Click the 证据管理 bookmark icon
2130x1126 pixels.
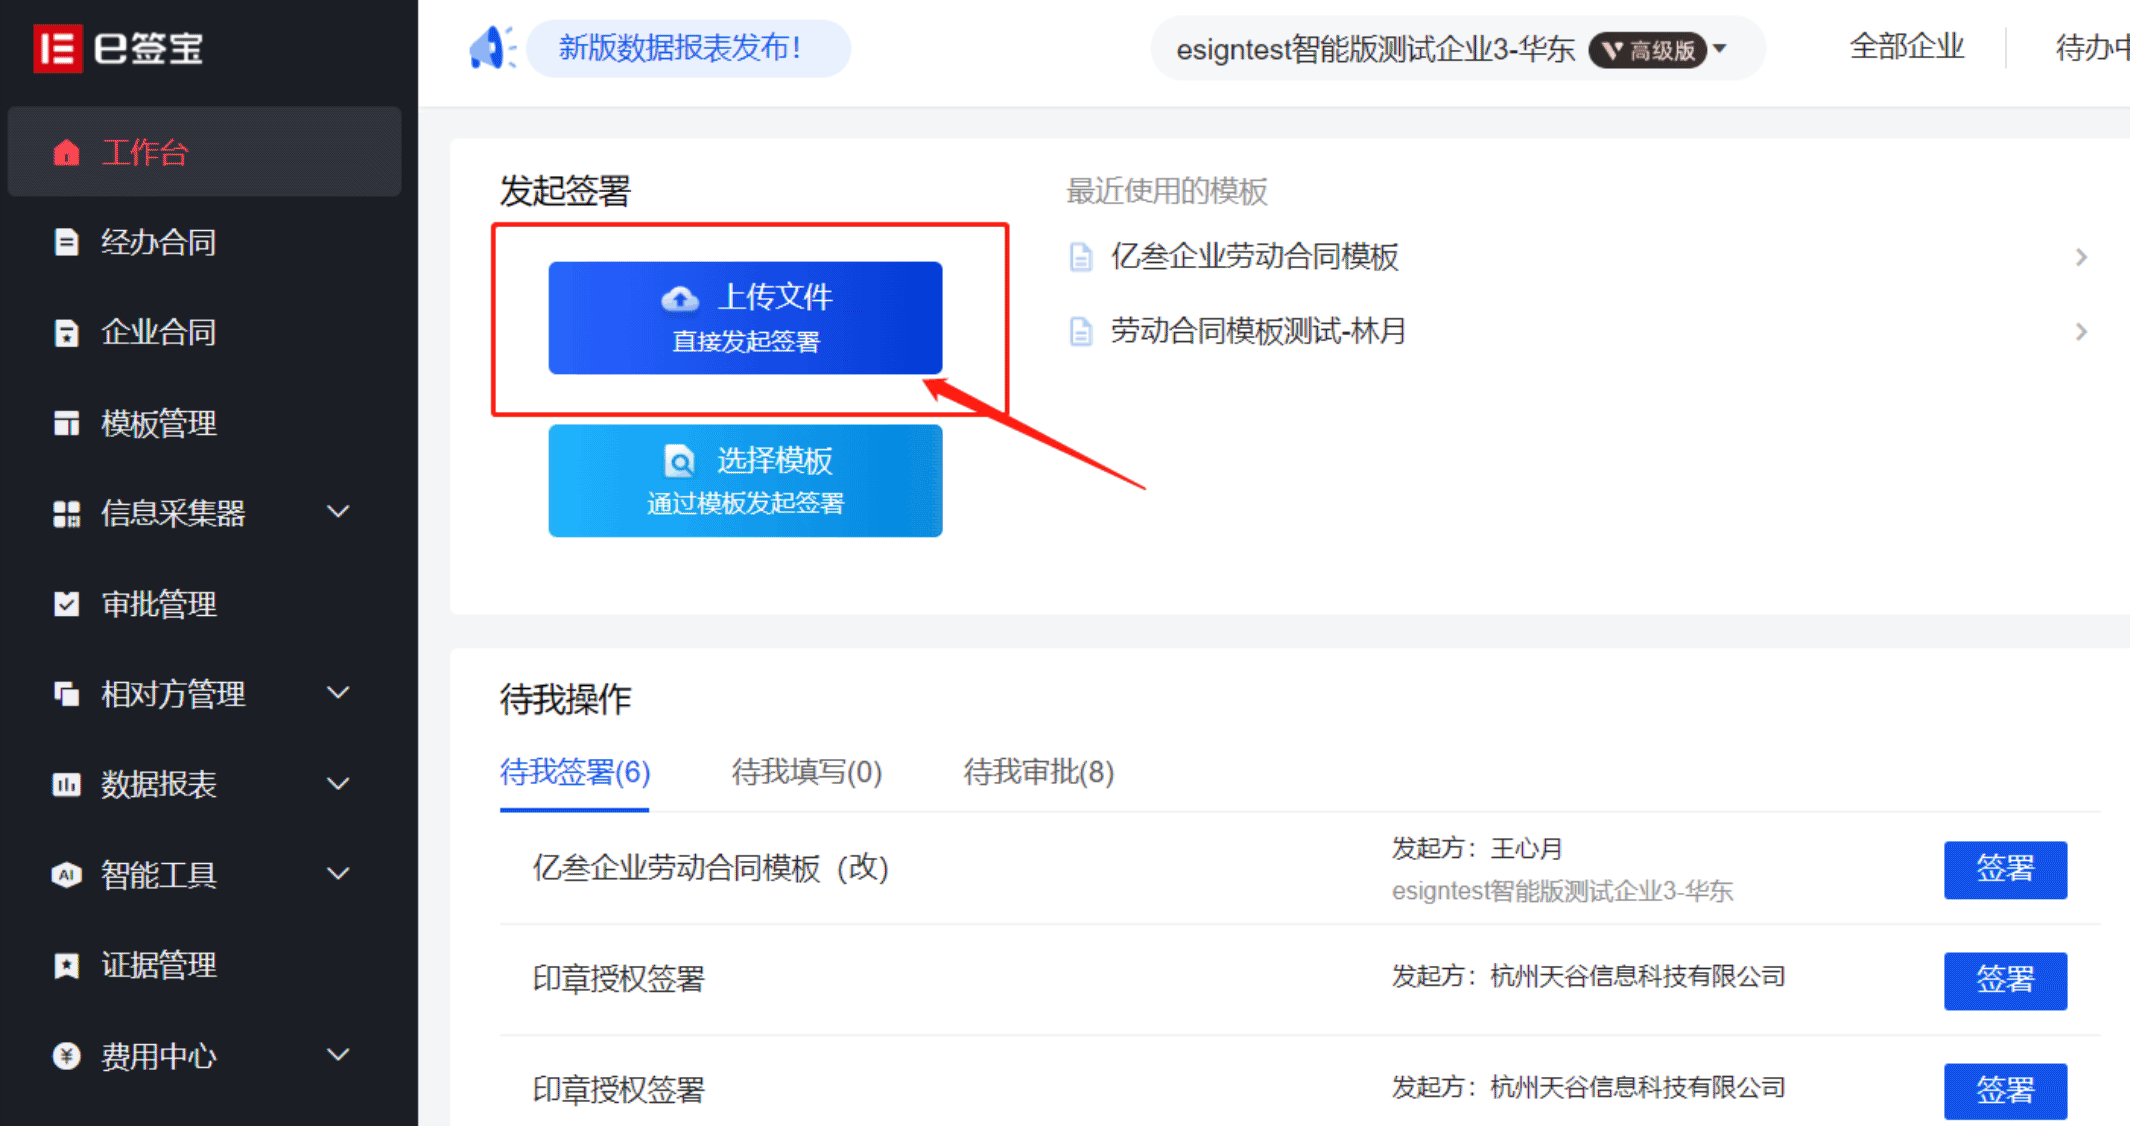[66, 966]
